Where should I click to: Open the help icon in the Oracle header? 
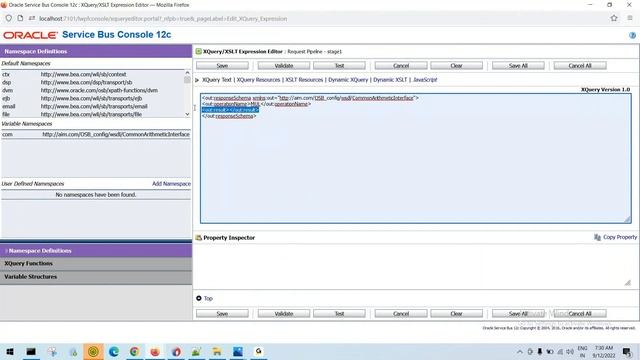(632, 35)
